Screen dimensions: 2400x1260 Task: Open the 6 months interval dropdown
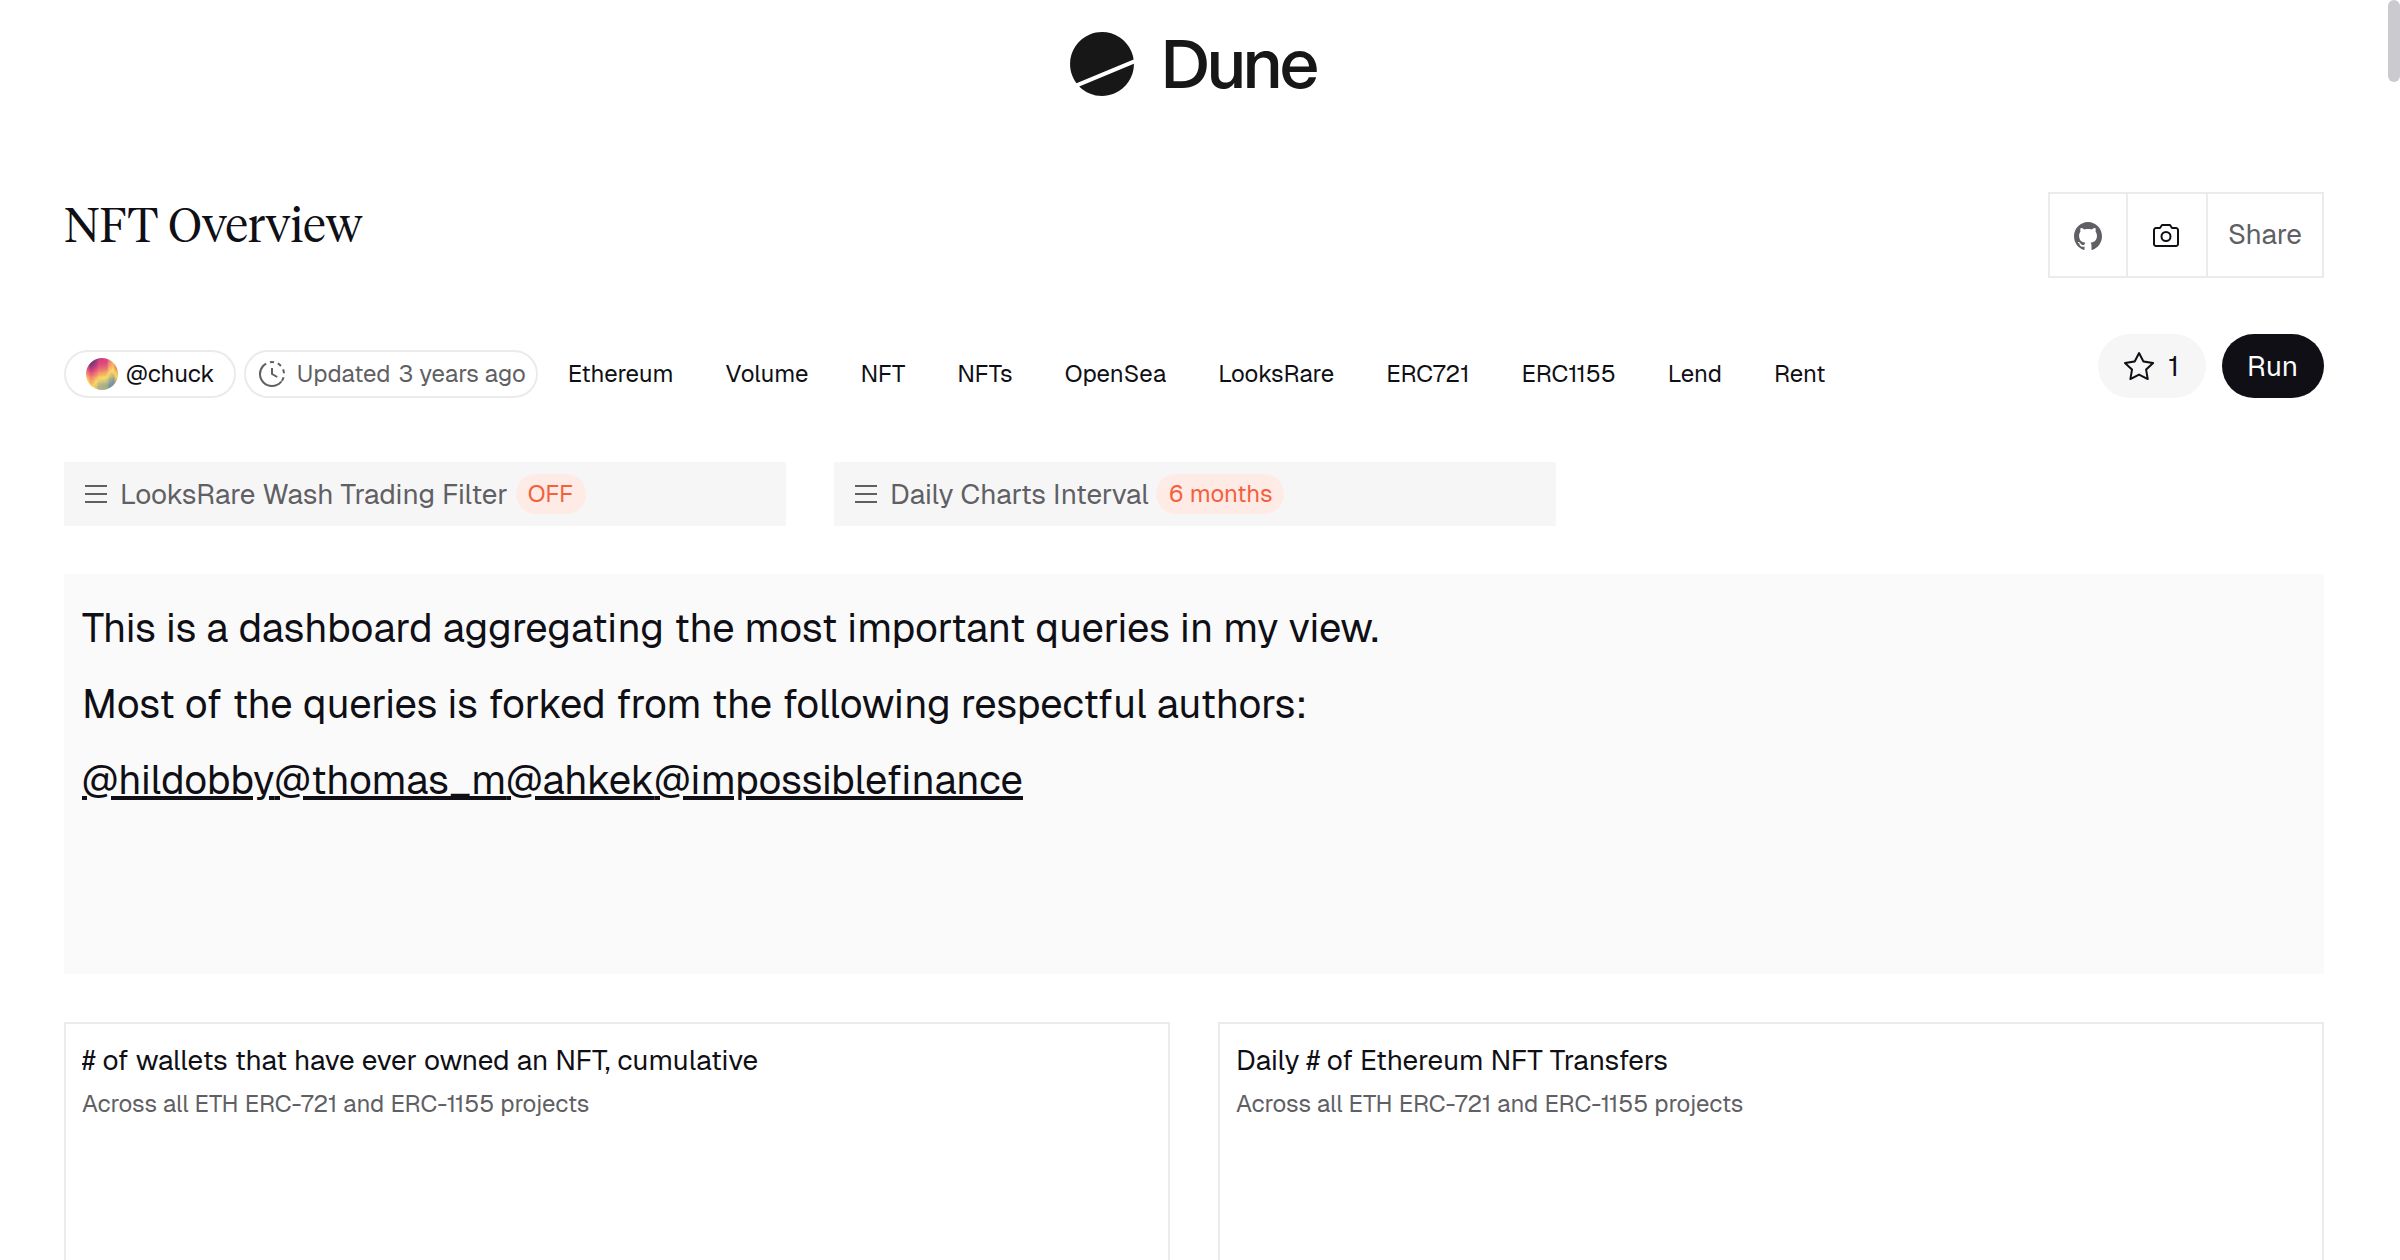1219,494
